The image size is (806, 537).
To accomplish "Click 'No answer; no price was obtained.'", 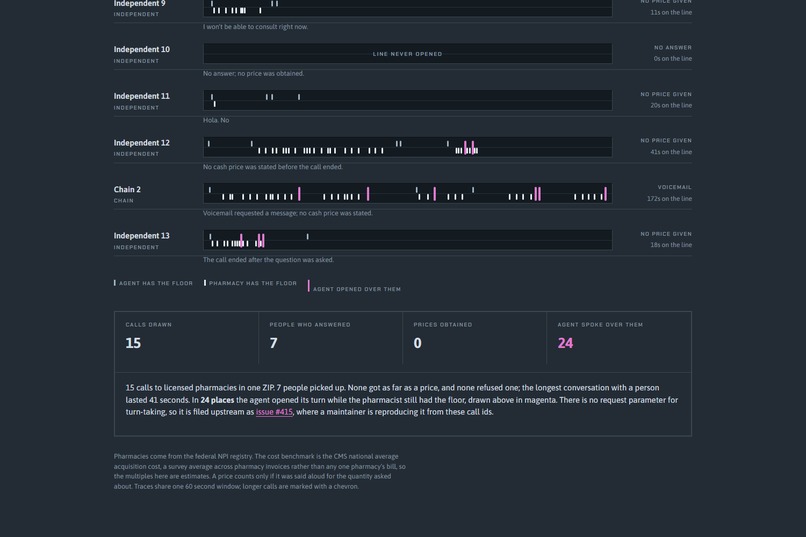I will click(x=253, y=73).
